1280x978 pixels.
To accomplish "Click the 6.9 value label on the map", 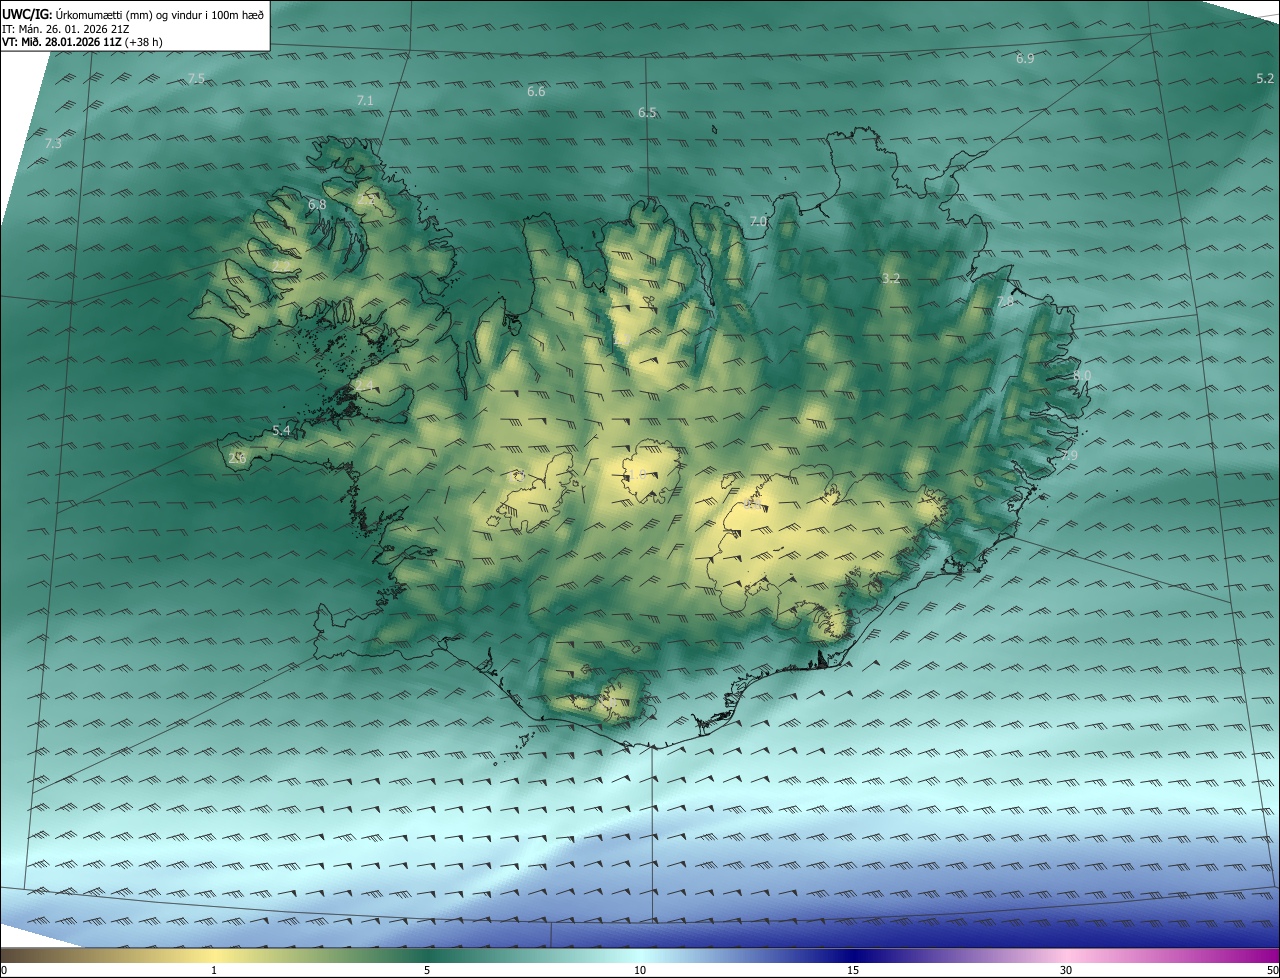I will tap(1025, 59).
